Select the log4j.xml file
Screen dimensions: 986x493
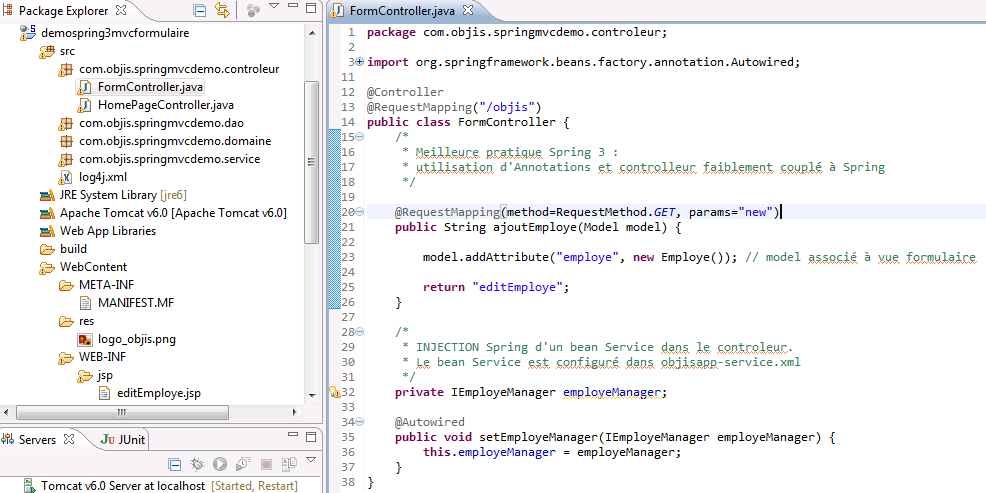point(103,177)
